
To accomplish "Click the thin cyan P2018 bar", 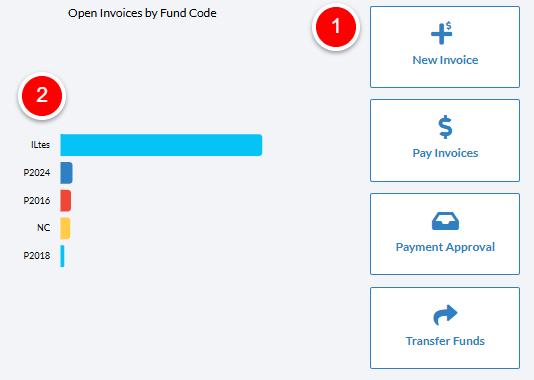I will pos(62,256).
